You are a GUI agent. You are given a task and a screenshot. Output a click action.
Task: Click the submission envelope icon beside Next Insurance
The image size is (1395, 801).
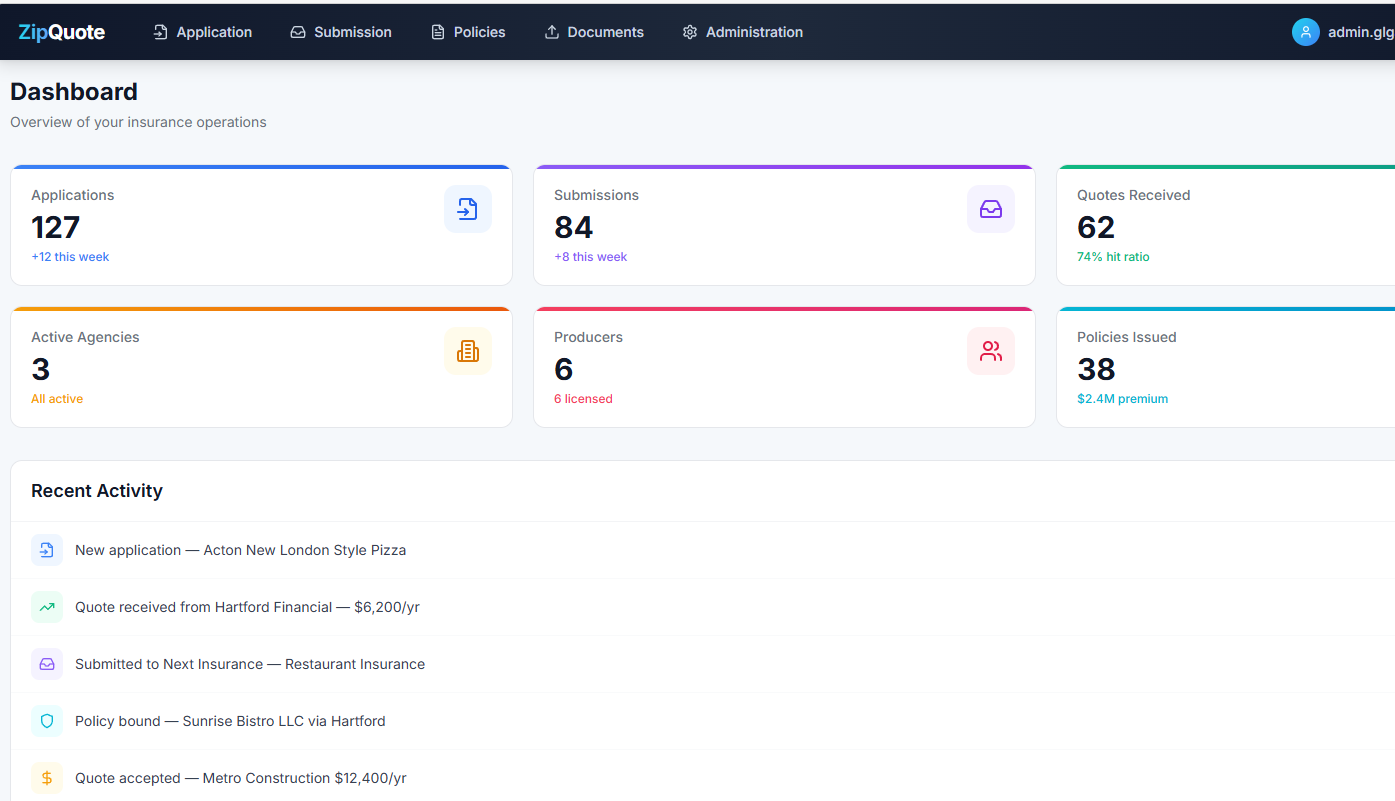coord(47,664)
